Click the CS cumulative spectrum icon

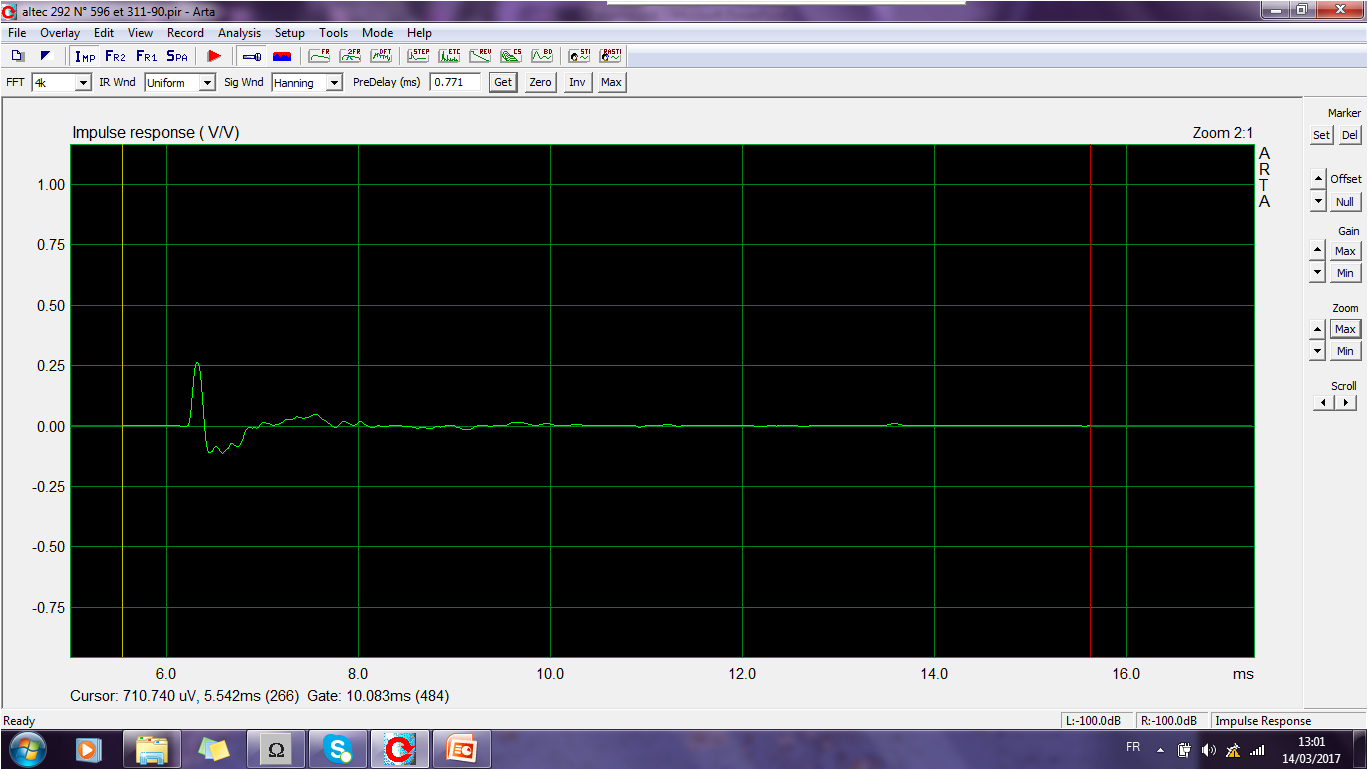511,56
